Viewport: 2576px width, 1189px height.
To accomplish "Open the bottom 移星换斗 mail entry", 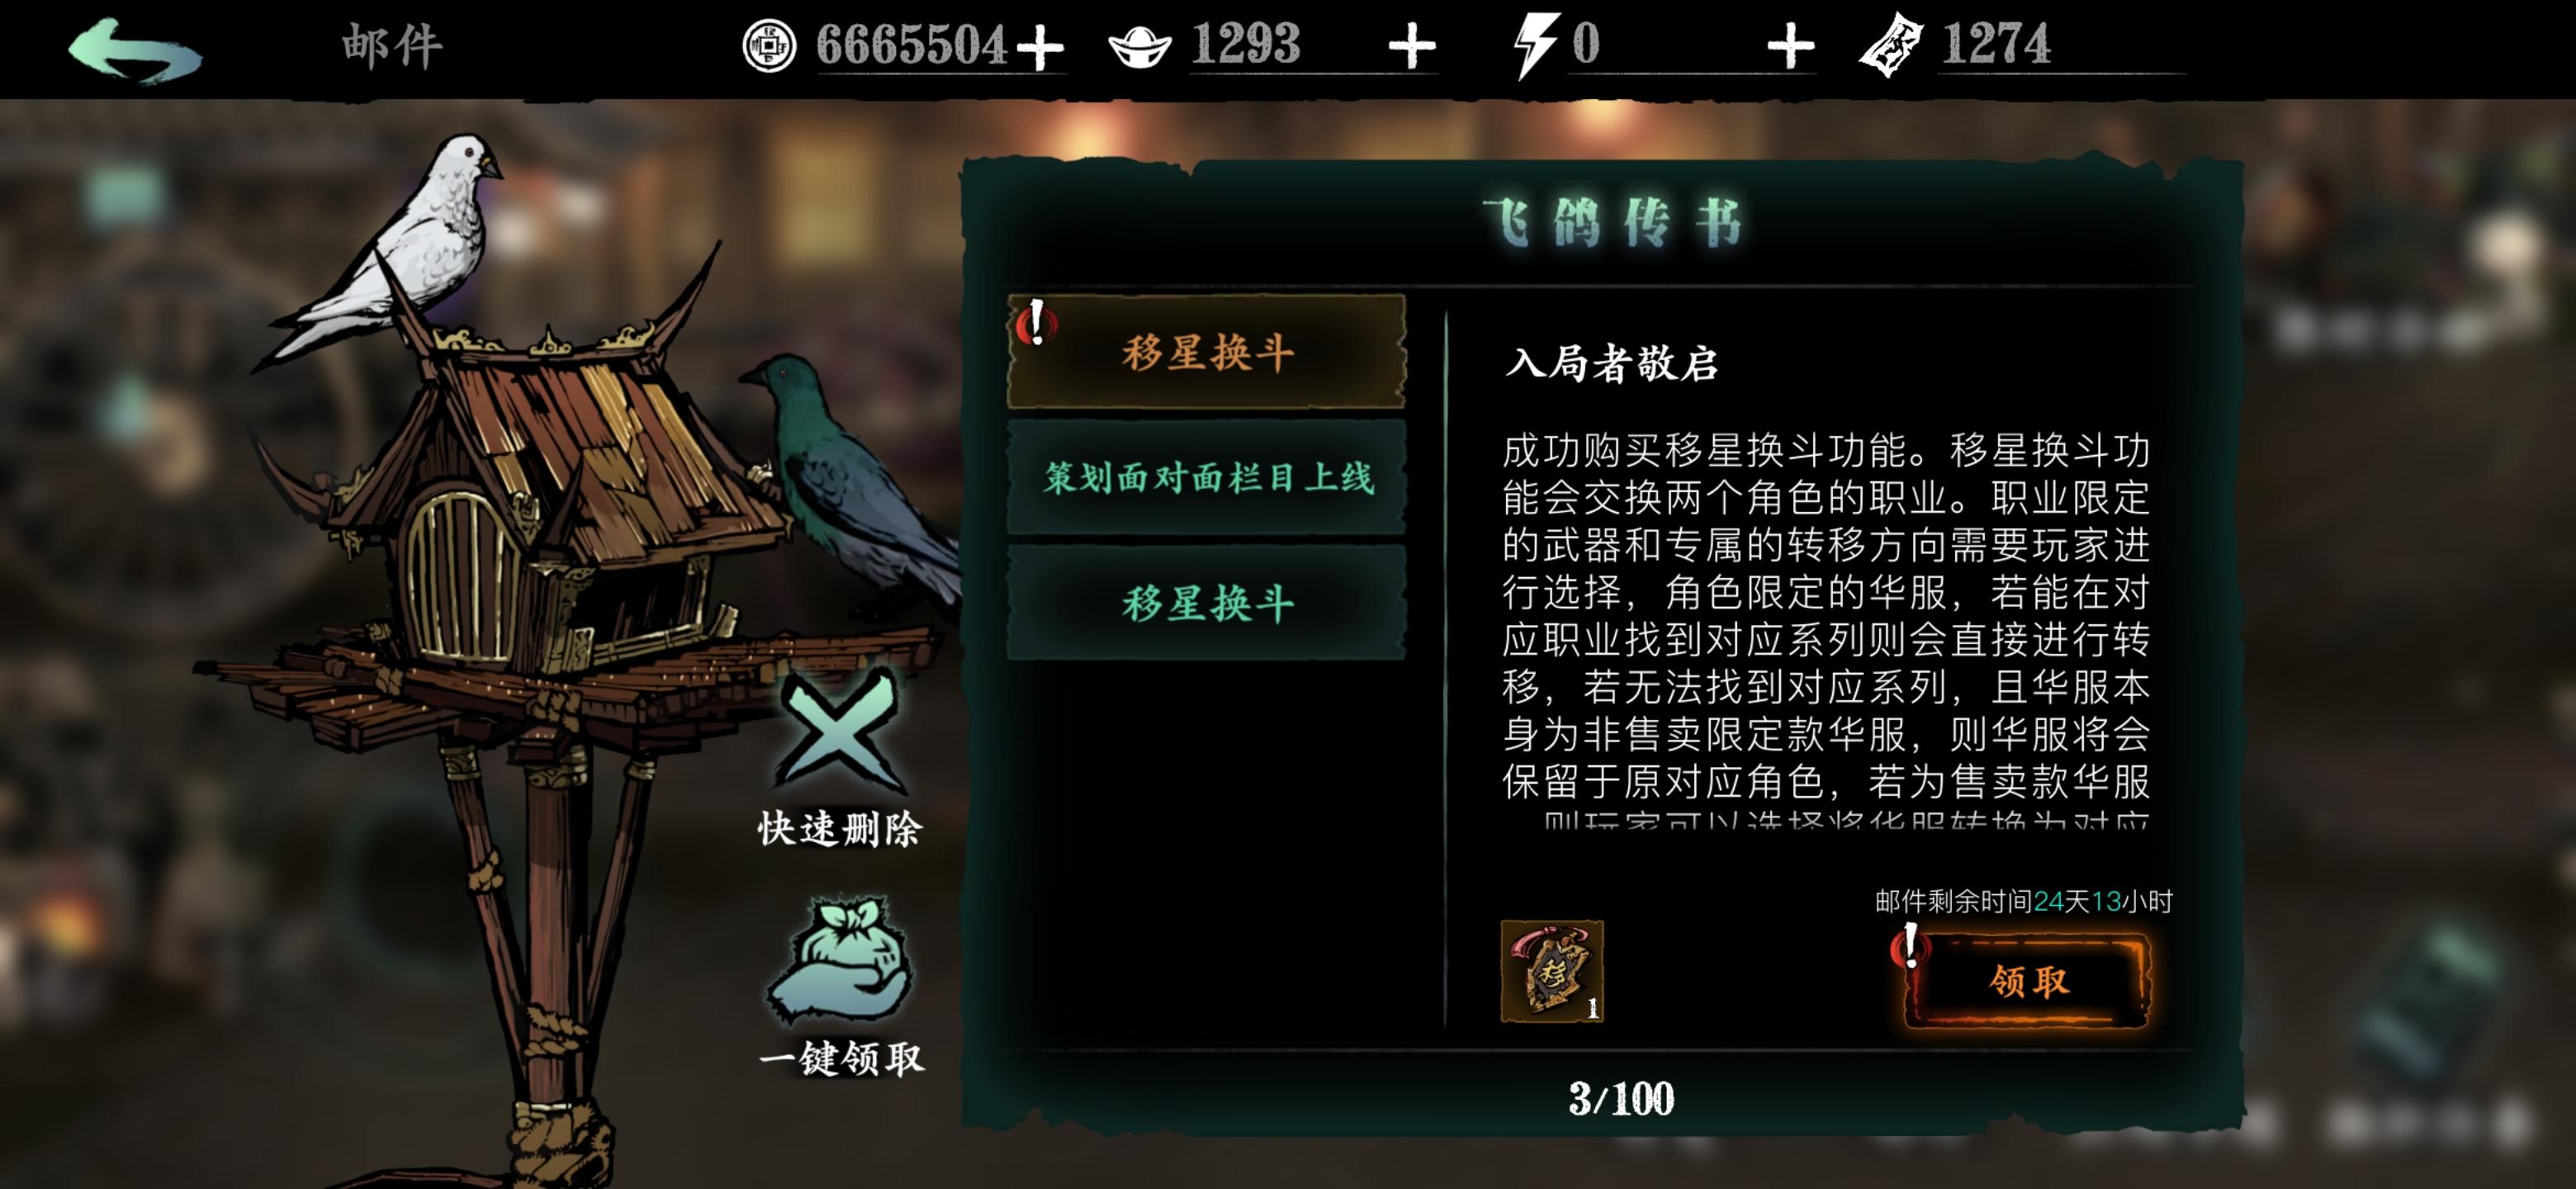I will click(x=1207, y=603).
